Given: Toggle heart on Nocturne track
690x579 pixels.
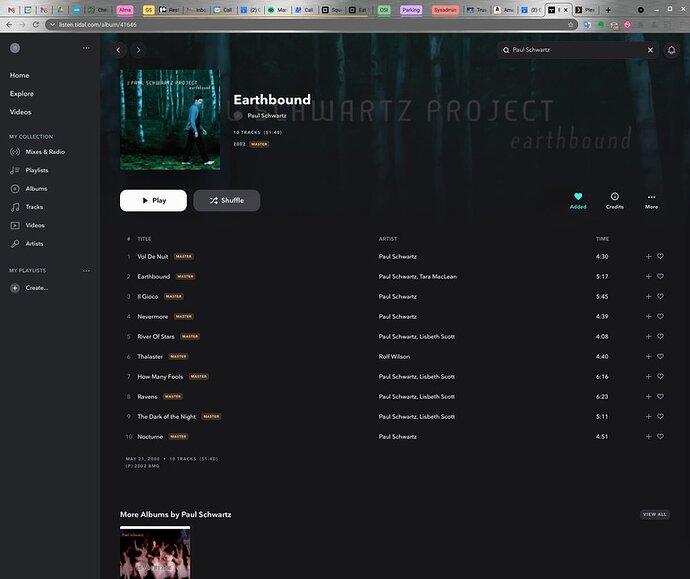Looking at the screenshot, I should (x=660, y=436).
